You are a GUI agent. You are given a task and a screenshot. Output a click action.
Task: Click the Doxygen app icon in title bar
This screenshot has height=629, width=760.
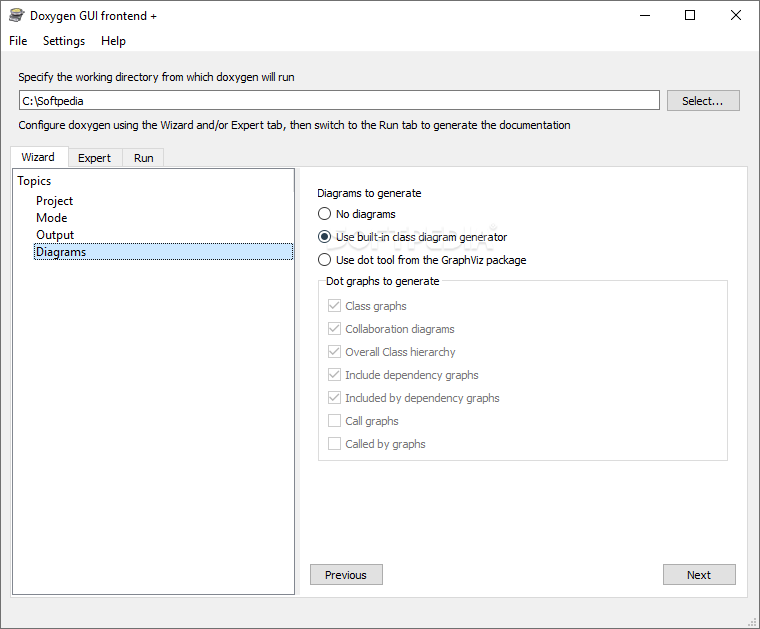coord(16,16)
